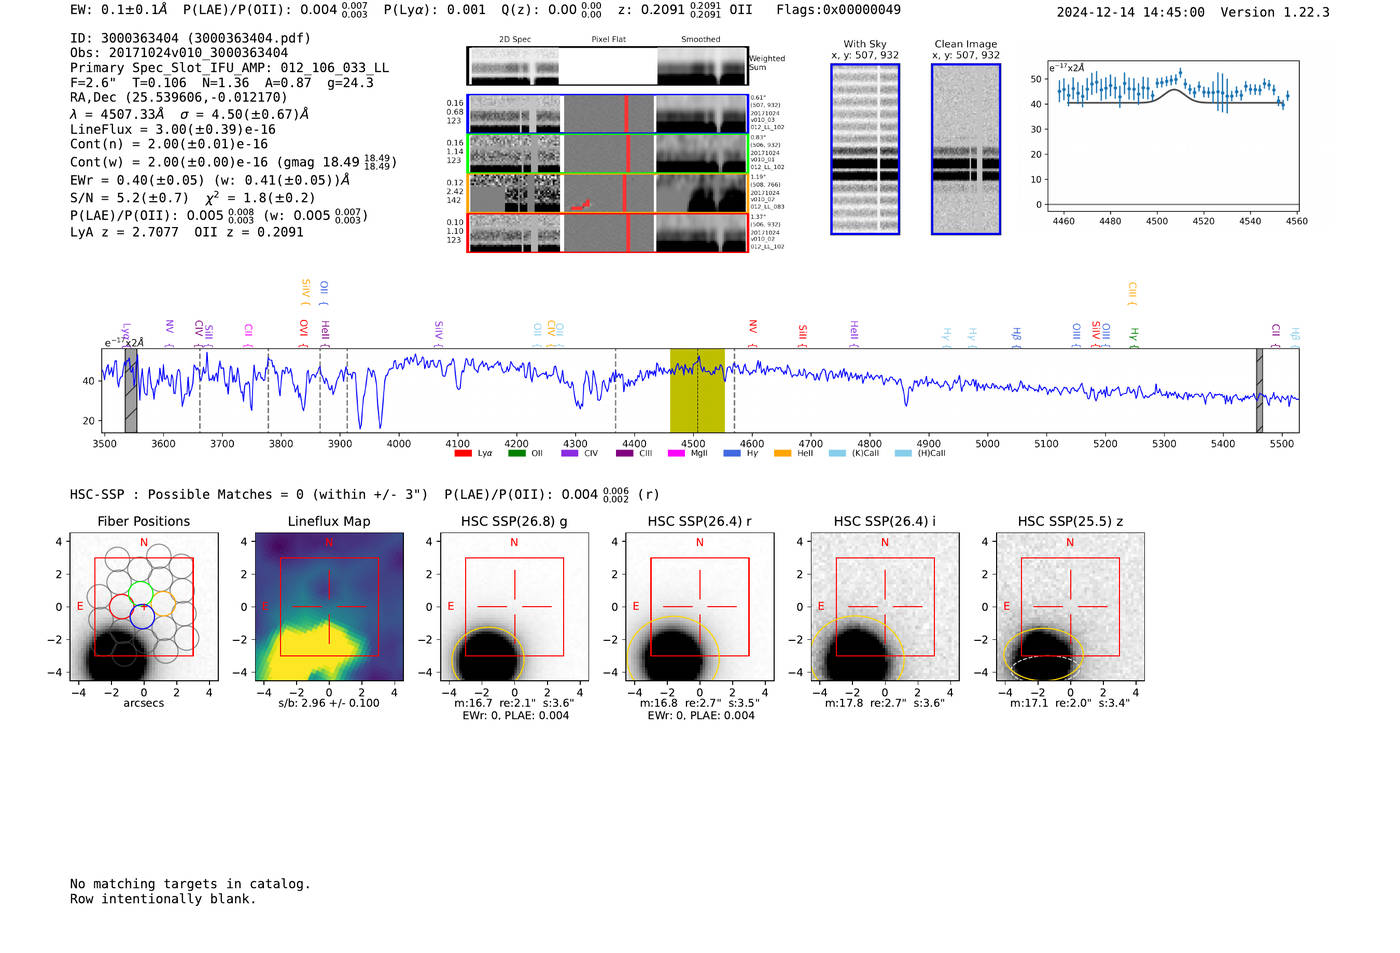Click the yellow highlighted band in the spectrum
1400x953 pixels.
coord(697,390)
